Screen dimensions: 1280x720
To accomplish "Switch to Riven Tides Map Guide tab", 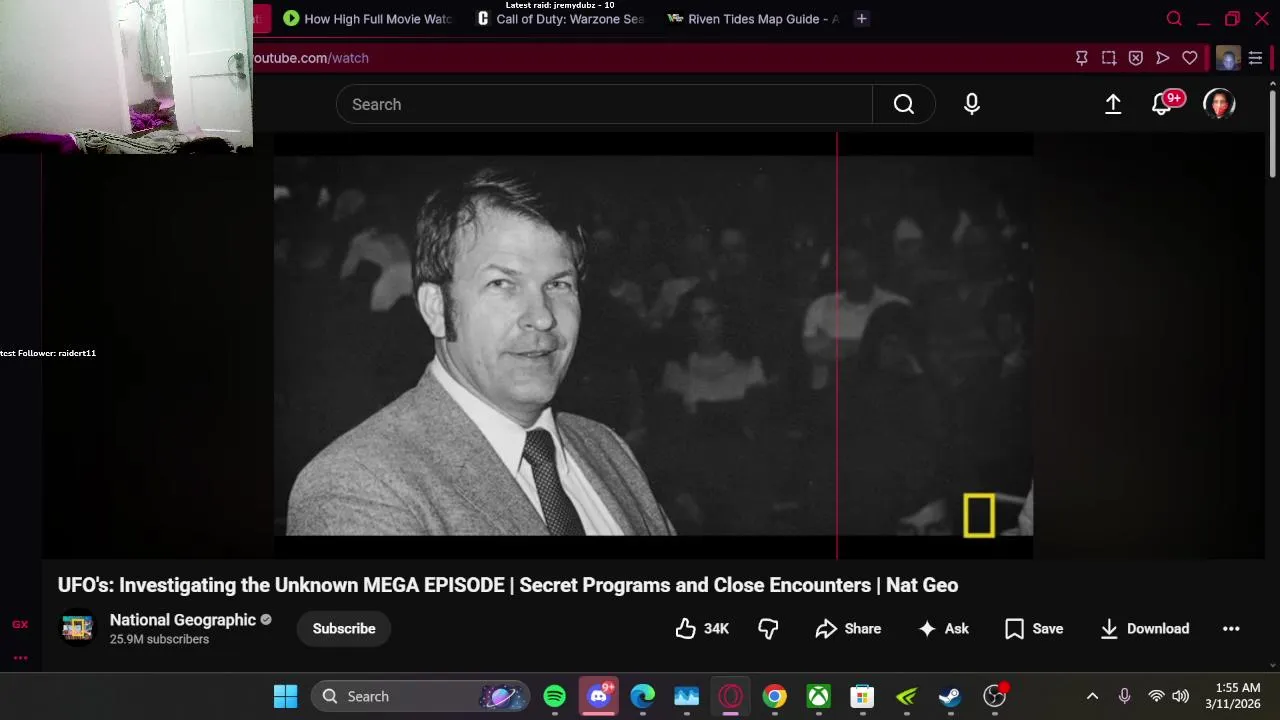I will coord(753,19).
